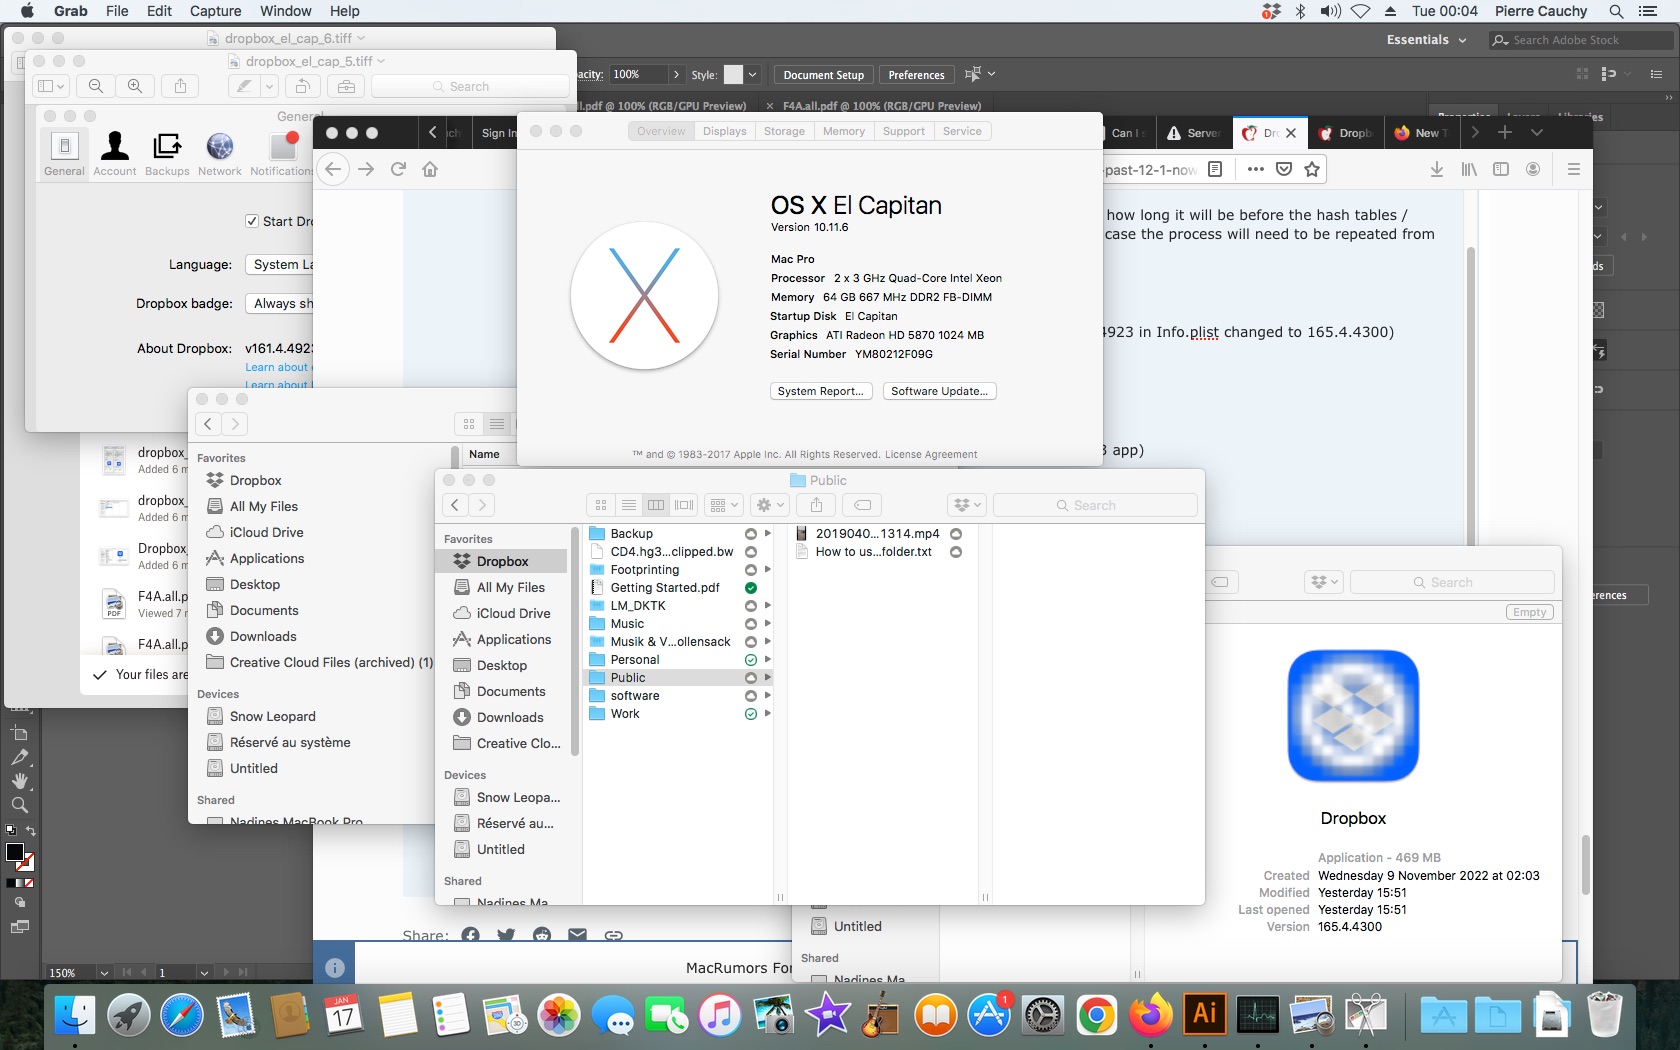Viewport: 1680px width, 1050px height.
Task: Open the Essentials workspace dropdown
Action: (x=1426, y=40)
